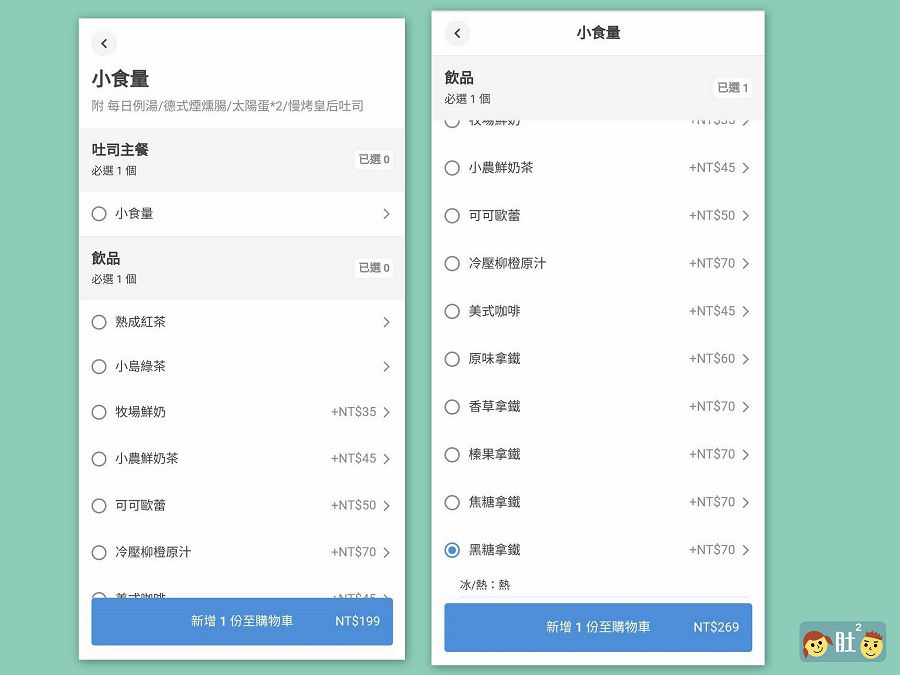Choose 榛果拿鐵 radio option
900x675 pixels.
click(x=452, y=455)
